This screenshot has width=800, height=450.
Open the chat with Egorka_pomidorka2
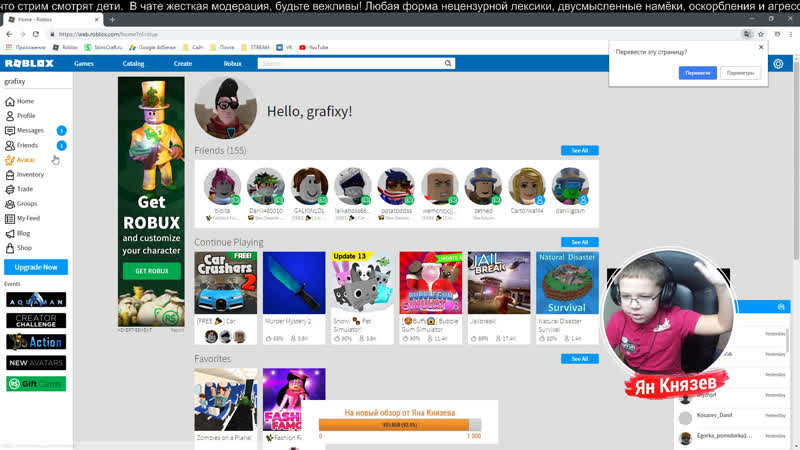click(732, 437)
